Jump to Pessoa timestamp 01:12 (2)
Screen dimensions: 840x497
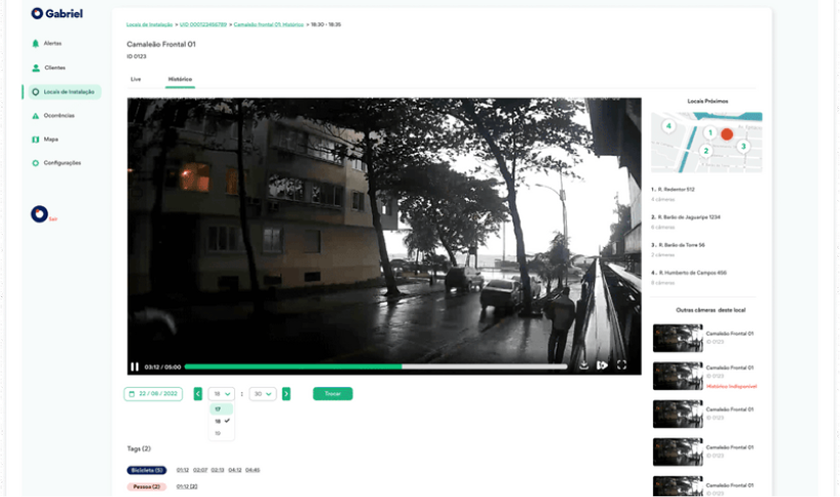tap(187, 487)
